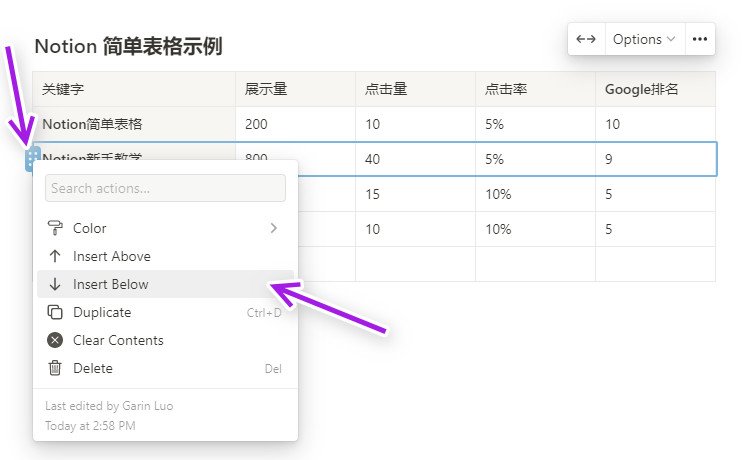The image size is (748, 460).
Task: Choose Insert Above
Action: point(165,256)
